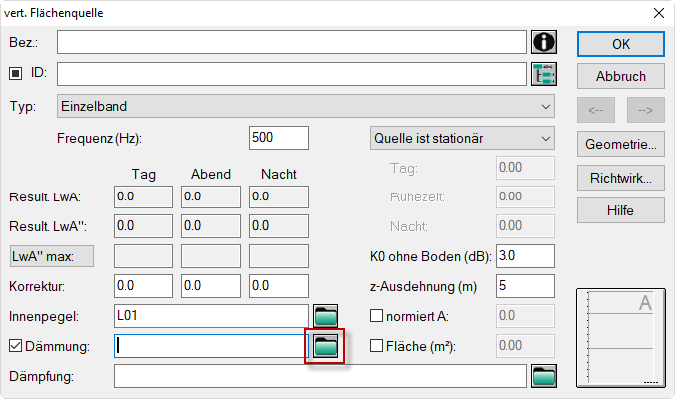
Task: Edit the z-Ausdehnung (m) field
Action: click(525, 286)
